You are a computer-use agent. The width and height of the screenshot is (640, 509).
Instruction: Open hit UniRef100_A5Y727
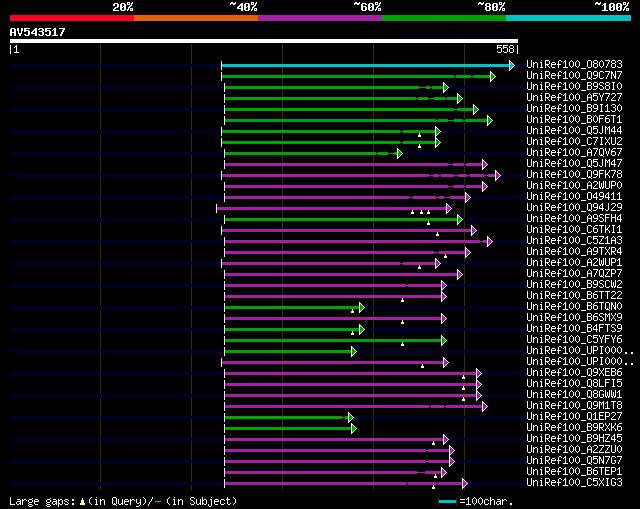coord(574,98)
